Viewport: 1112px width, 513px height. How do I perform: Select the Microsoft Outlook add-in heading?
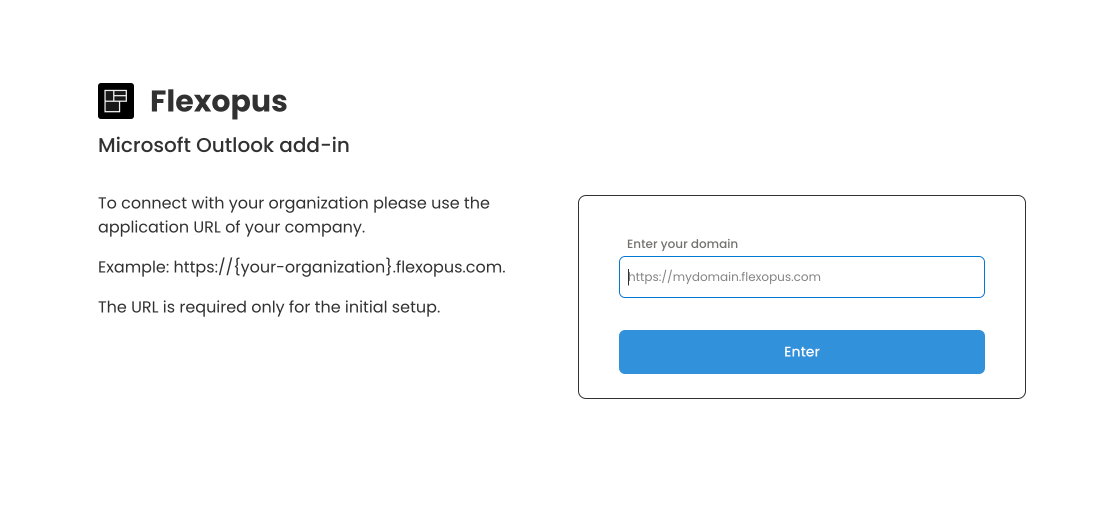click(x=223, y=145)
